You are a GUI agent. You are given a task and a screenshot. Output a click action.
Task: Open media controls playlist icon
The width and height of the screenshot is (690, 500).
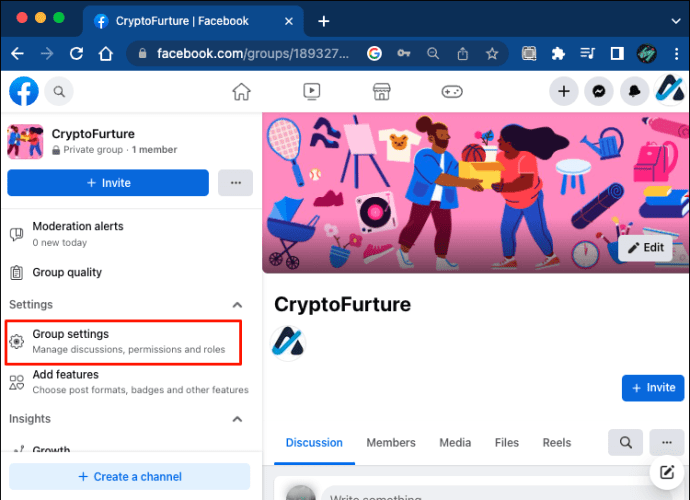pyautogui.click(x=587, y=54)
